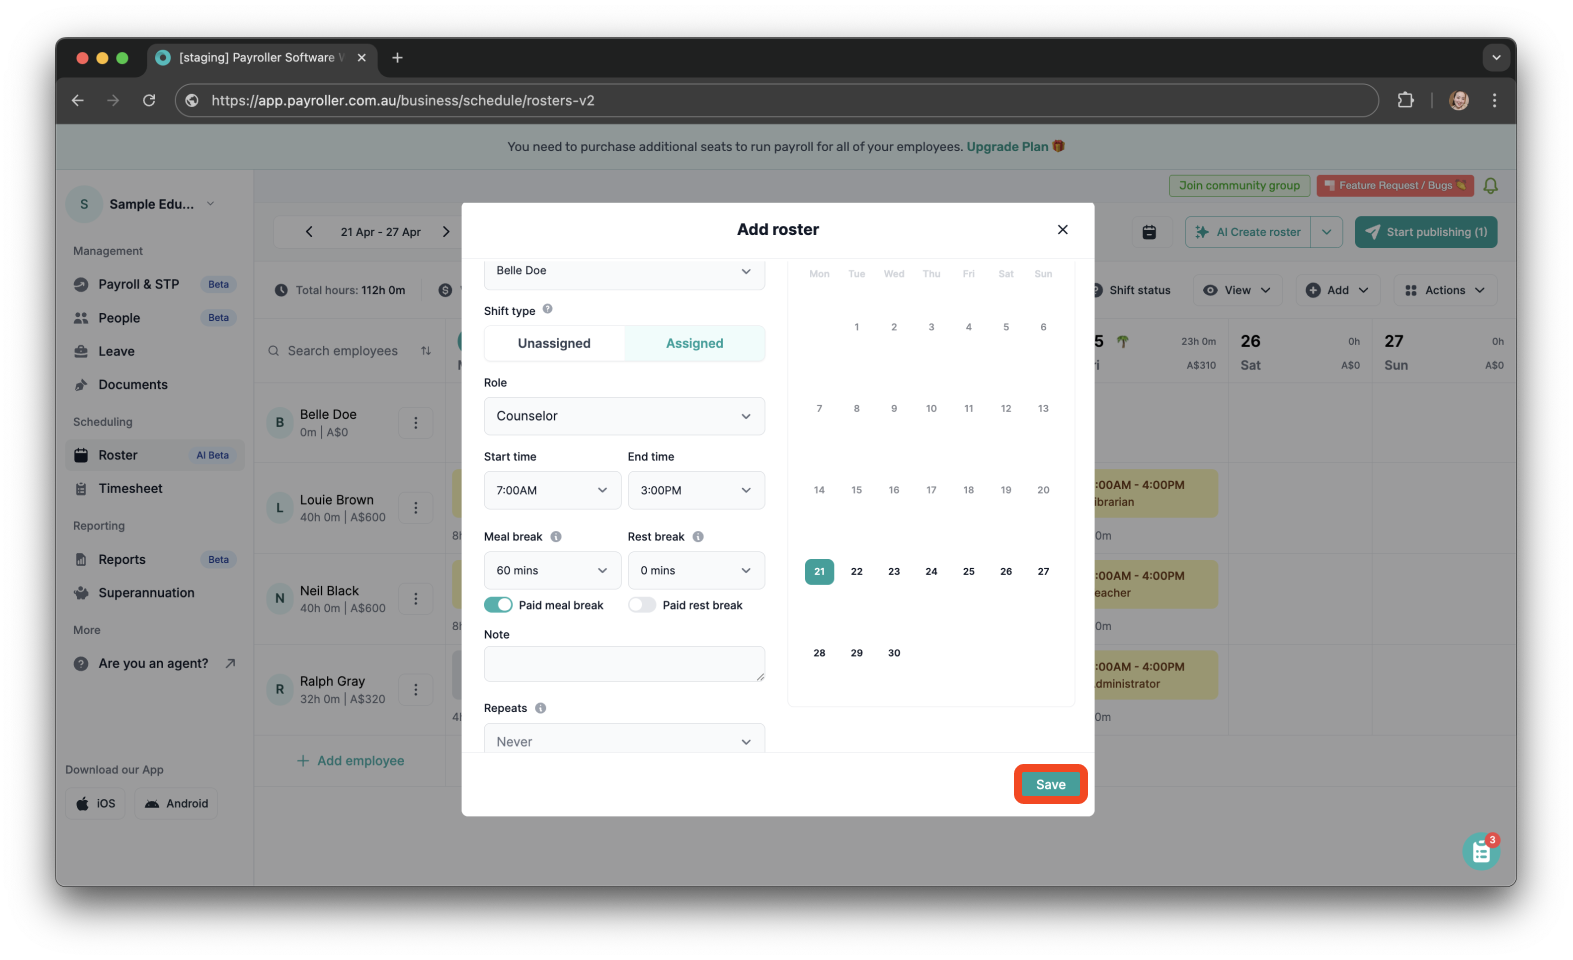Viewport: 1573px width, 960px height.
Task: Open the Actions dropdown
Action: (1445, 290)
